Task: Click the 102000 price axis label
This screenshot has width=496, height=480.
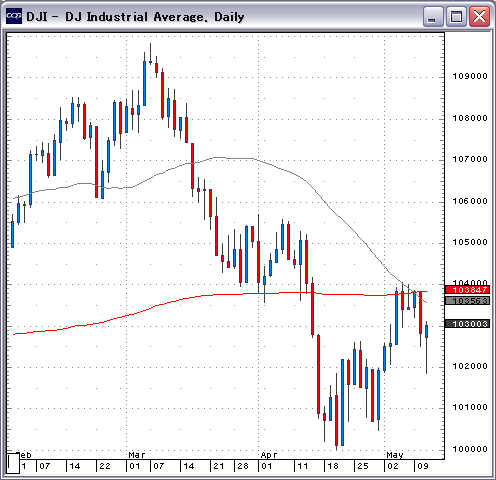Action: point(470,366)
